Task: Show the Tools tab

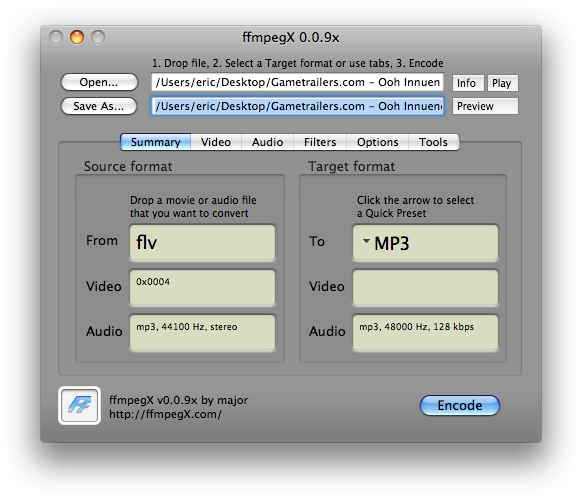Action: pos(434,142)
